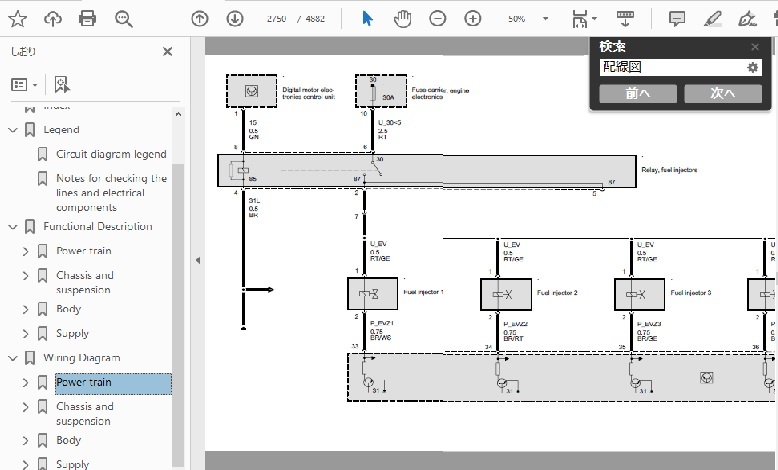Select the highlighter pen tool
Viewport: 778px width, 470px height.
[713, 19]
